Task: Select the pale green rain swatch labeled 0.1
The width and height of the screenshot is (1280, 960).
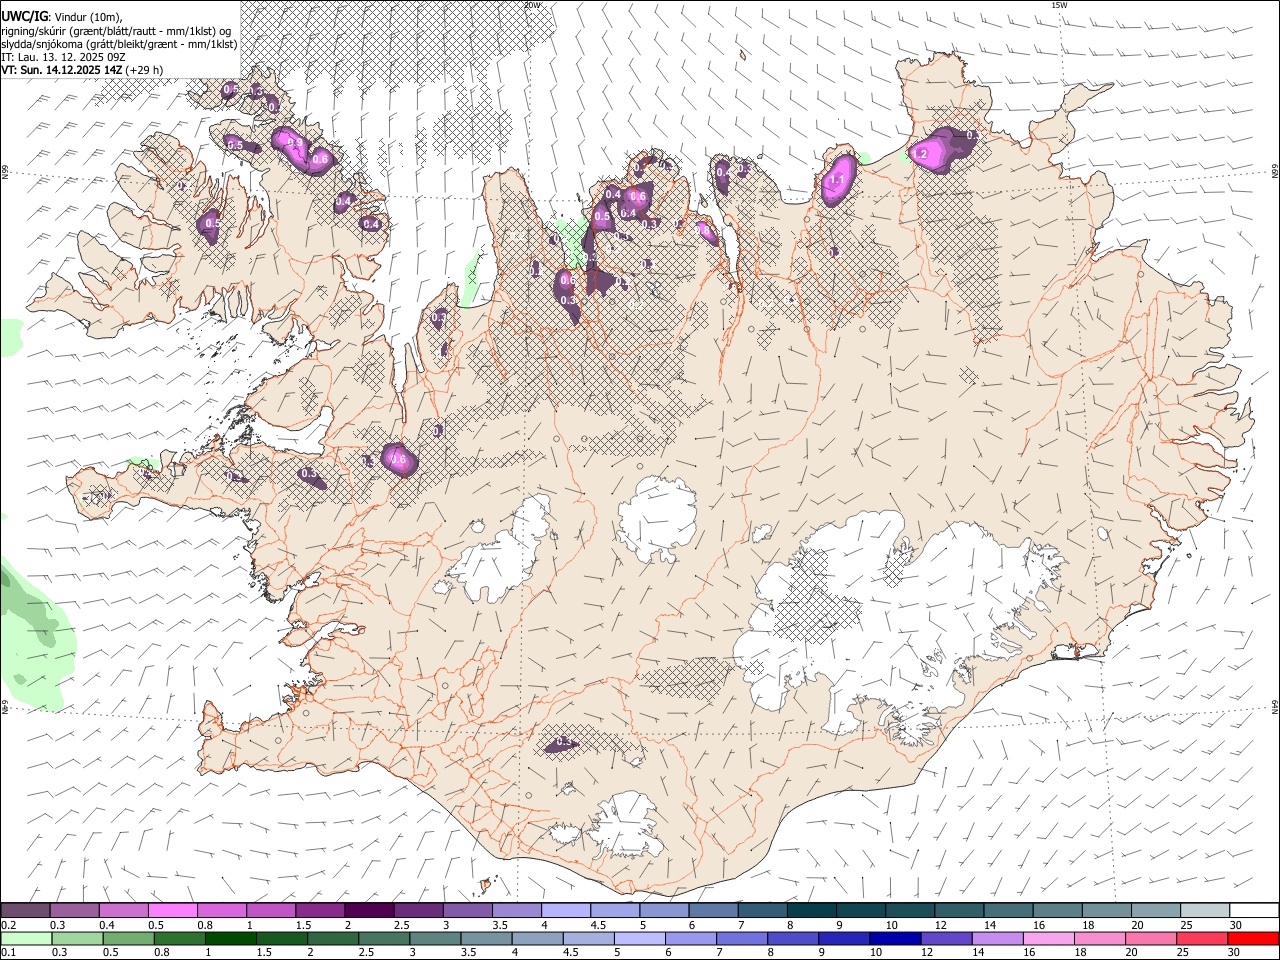Action: pos(26,938)
